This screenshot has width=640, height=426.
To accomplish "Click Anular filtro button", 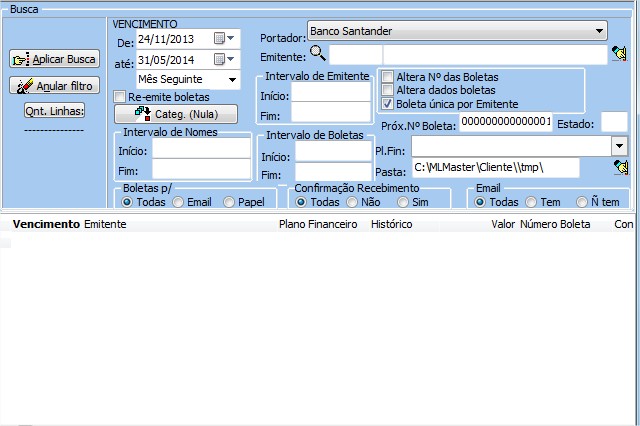I will [55, 86].
